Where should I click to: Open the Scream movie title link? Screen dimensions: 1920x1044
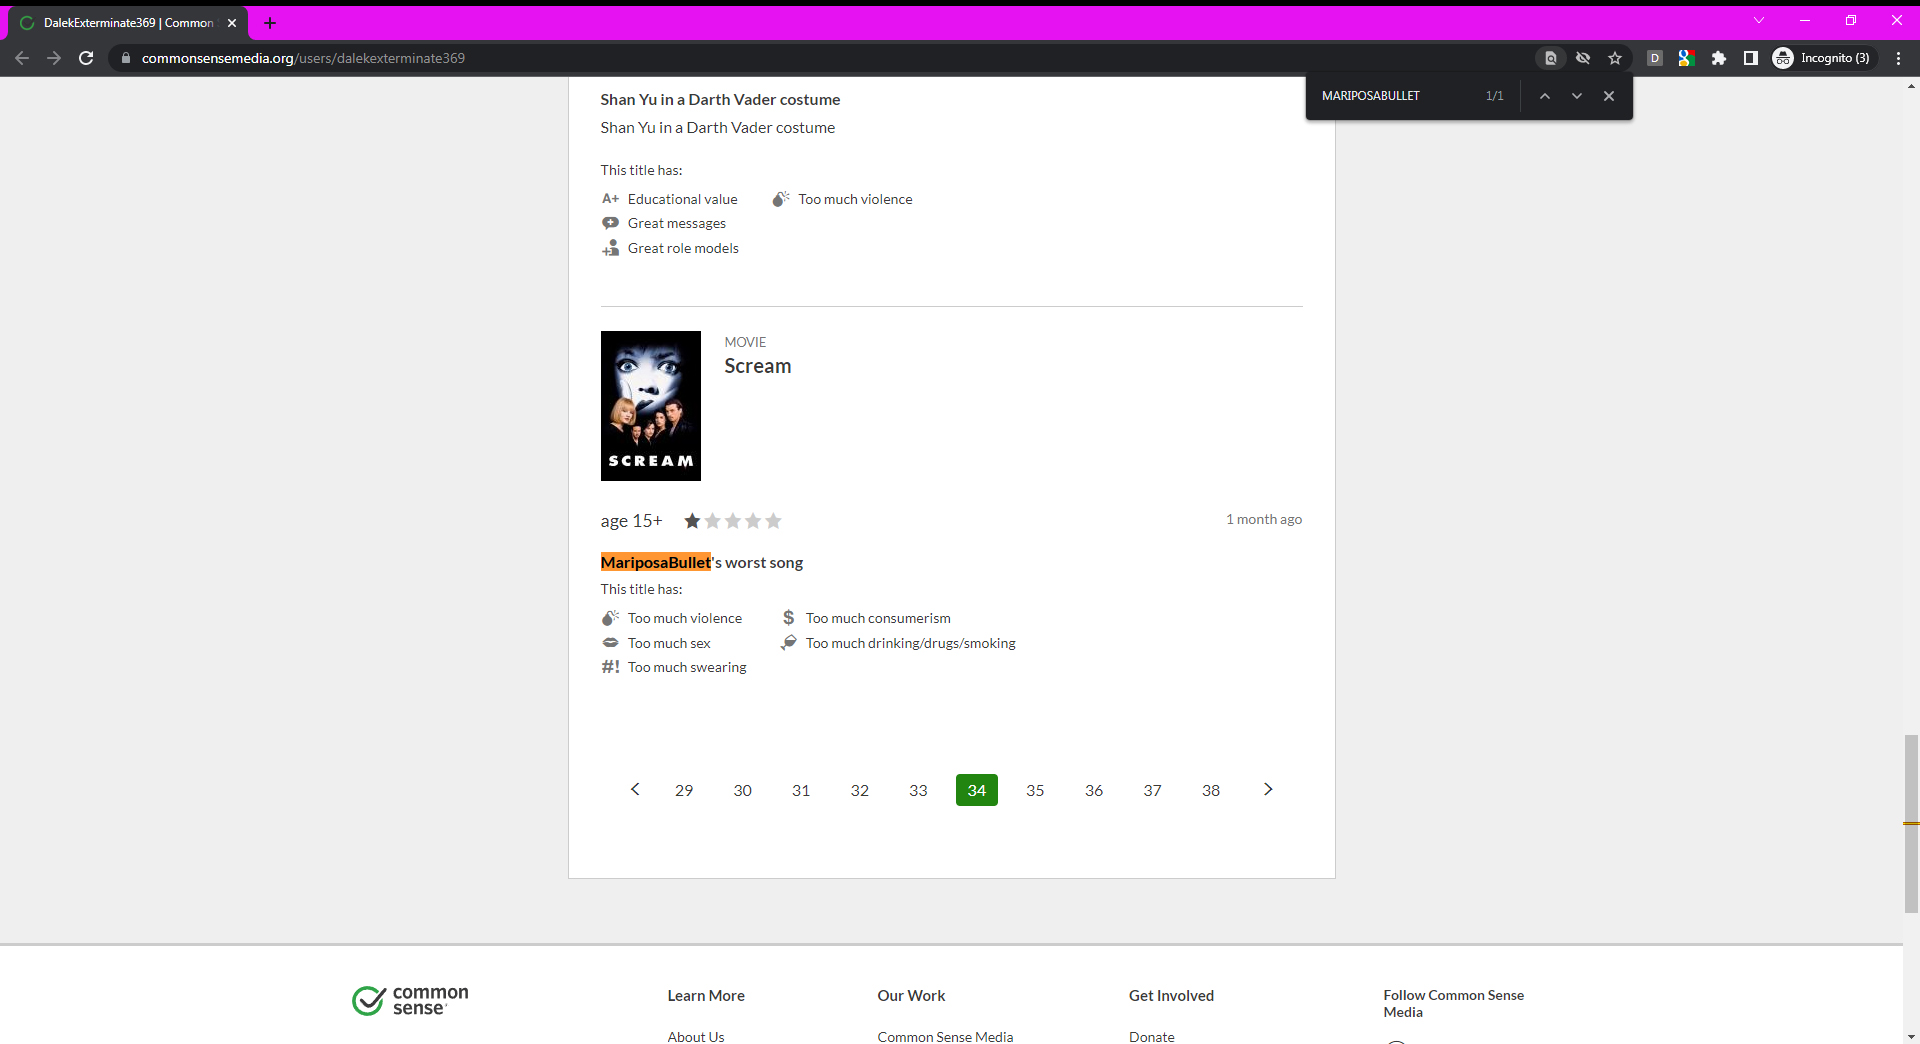tap(757, 366)
